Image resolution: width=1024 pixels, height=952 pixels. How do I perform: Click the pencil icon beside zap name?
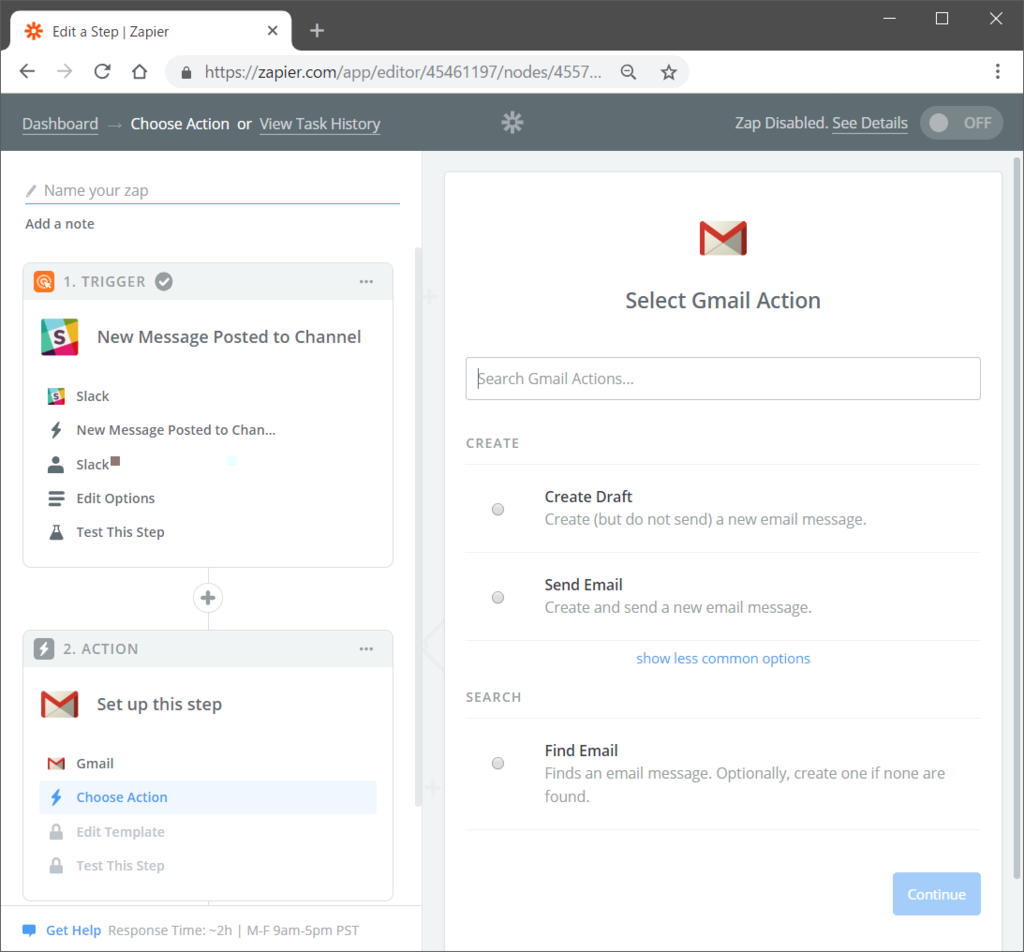31,191
